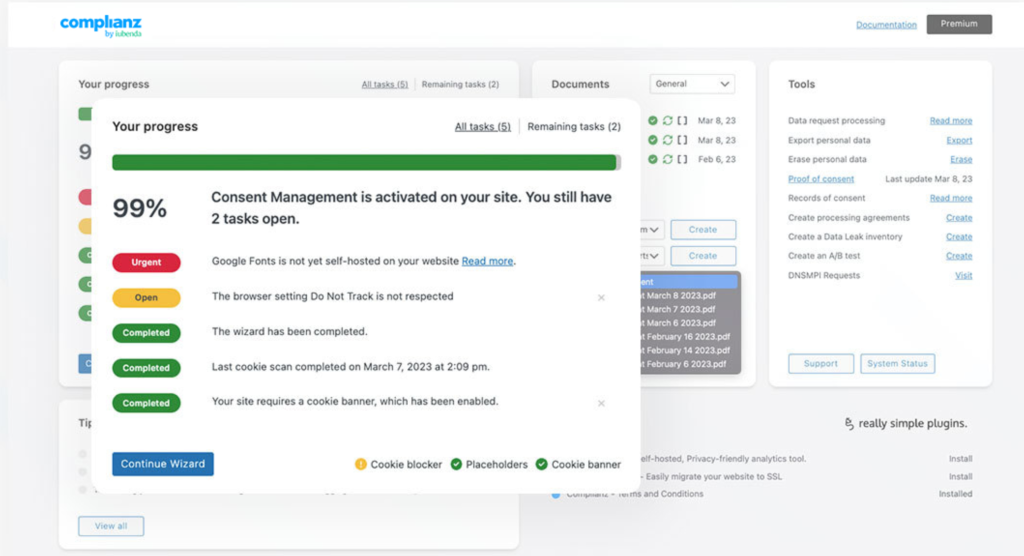This screenshot has height=556, width=1024.
Task: Switch to All tasks (5) tab
Action: 482,127
